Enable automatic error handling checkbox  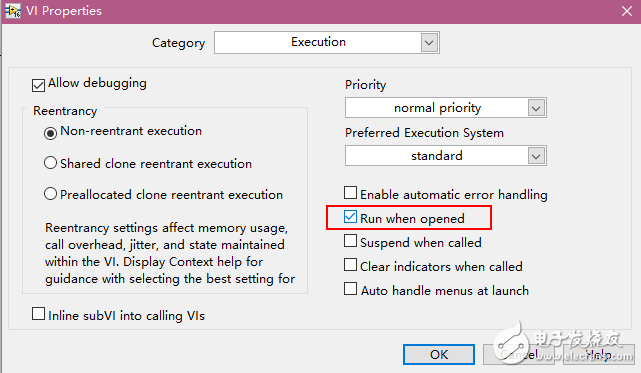pos(350,193)
